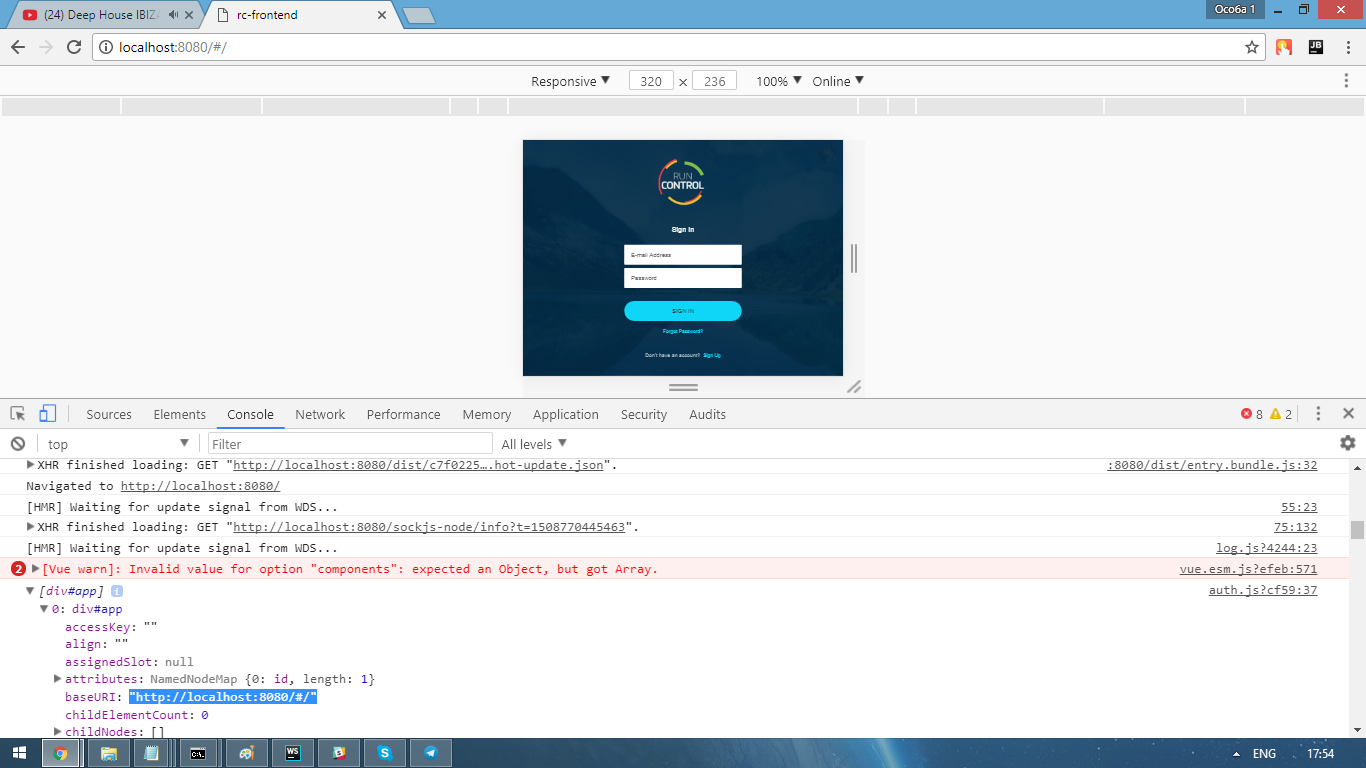Expand the Vue warn error message
The width and height of the screenshot is (1366, 768).
(x=36, y=569)
